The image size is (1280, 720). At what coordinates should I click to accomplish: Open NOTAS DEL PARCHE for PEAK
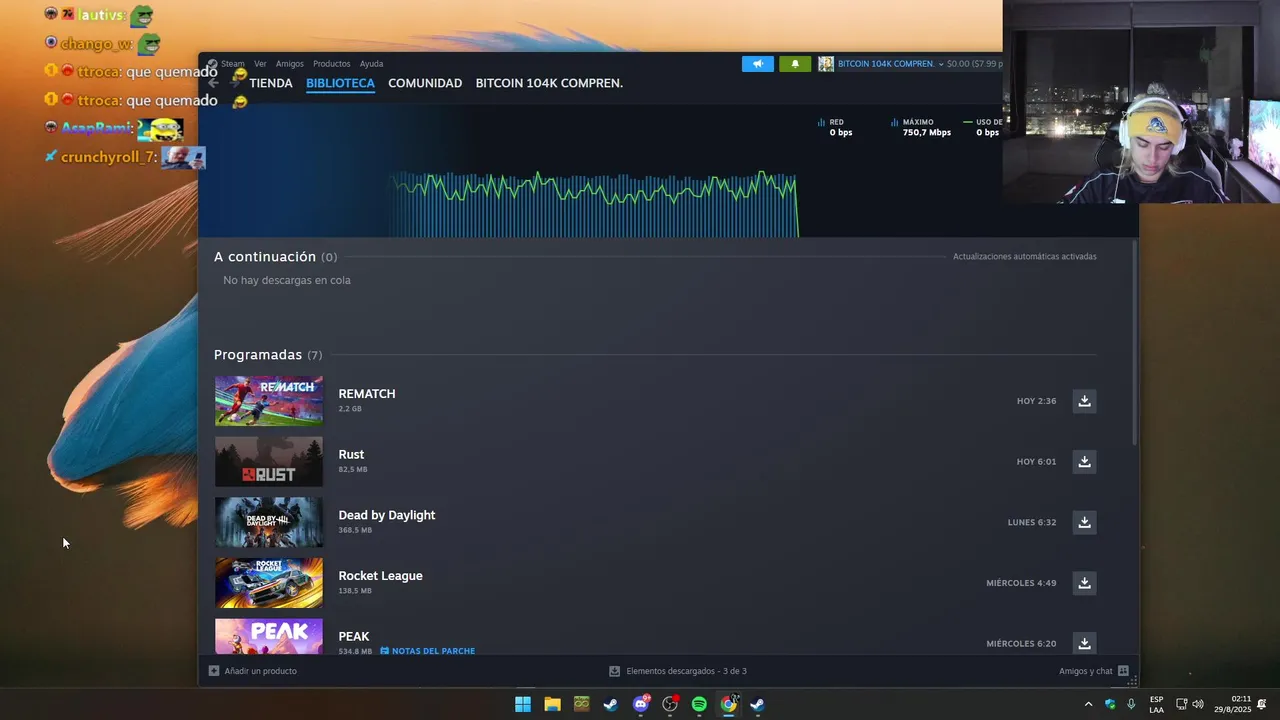tap(427, 651)
